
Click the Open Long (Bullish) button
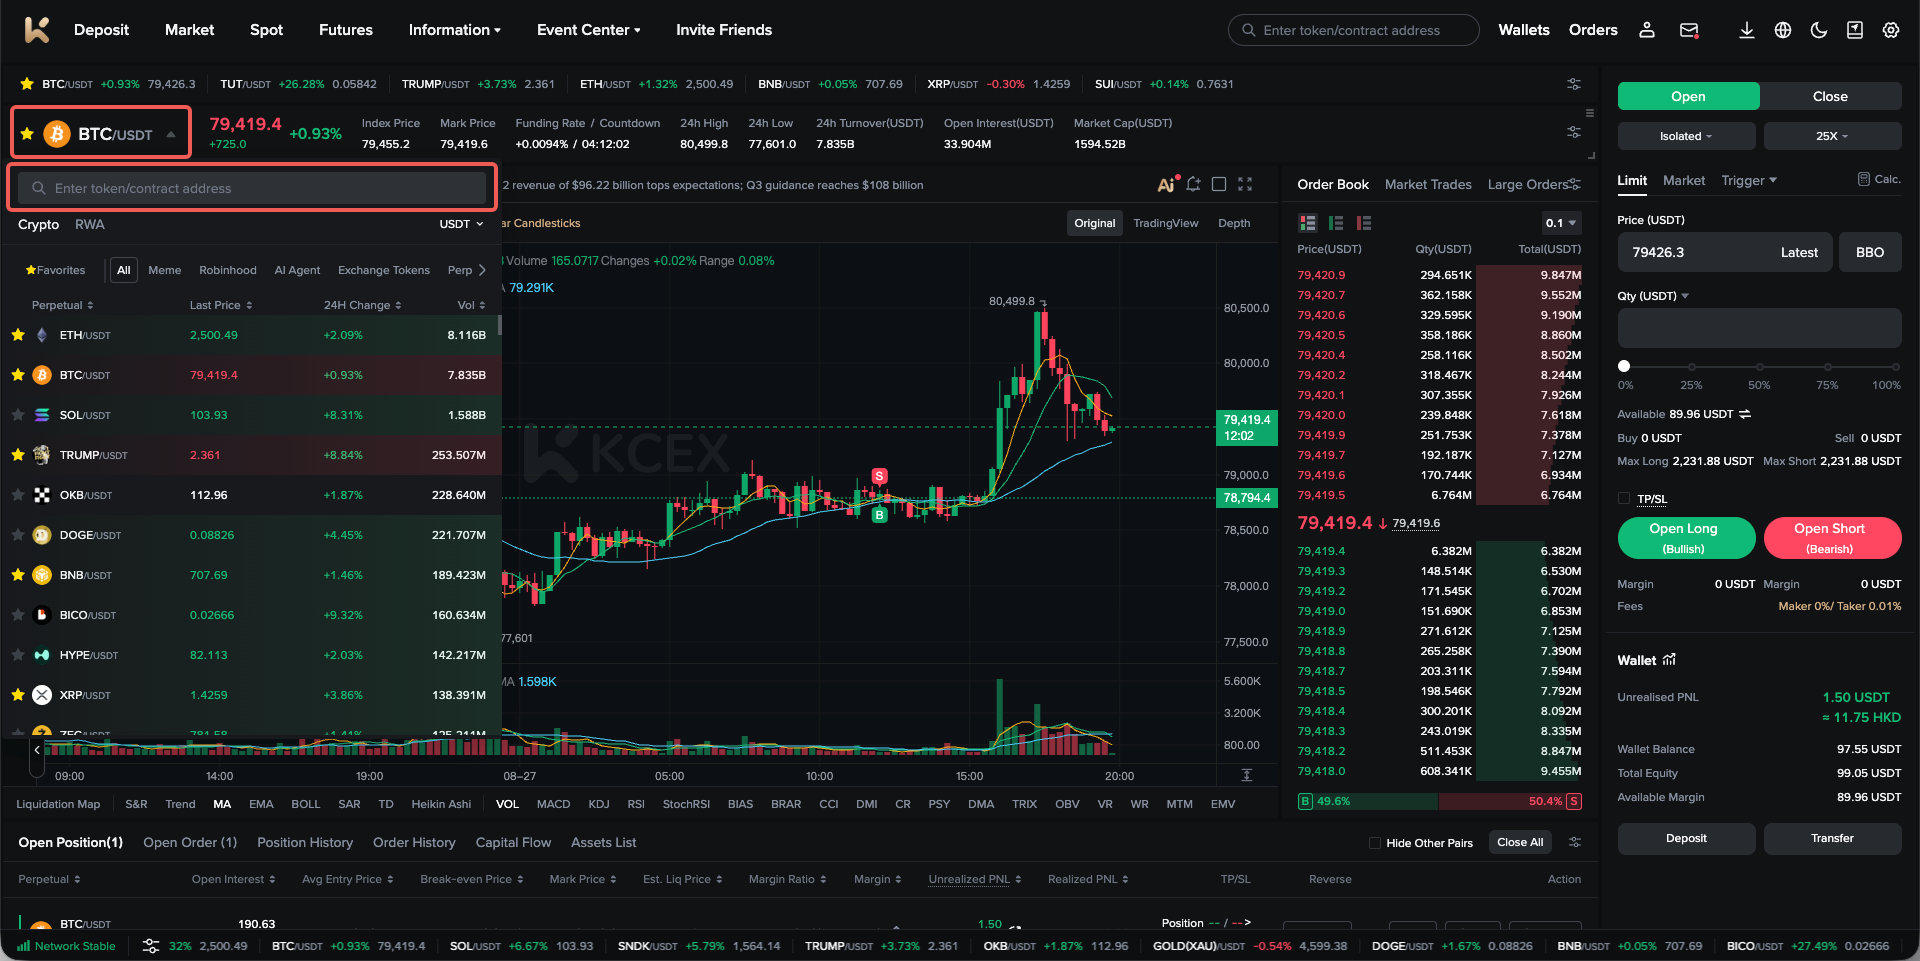point(1686,538)
